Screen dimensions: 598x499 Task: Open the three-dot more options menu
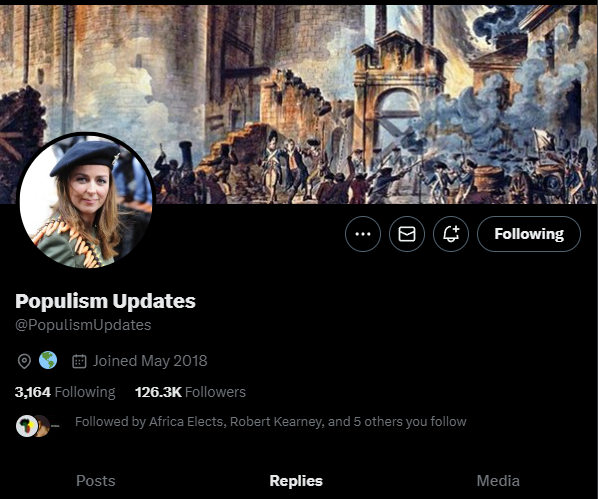point(363,234)
